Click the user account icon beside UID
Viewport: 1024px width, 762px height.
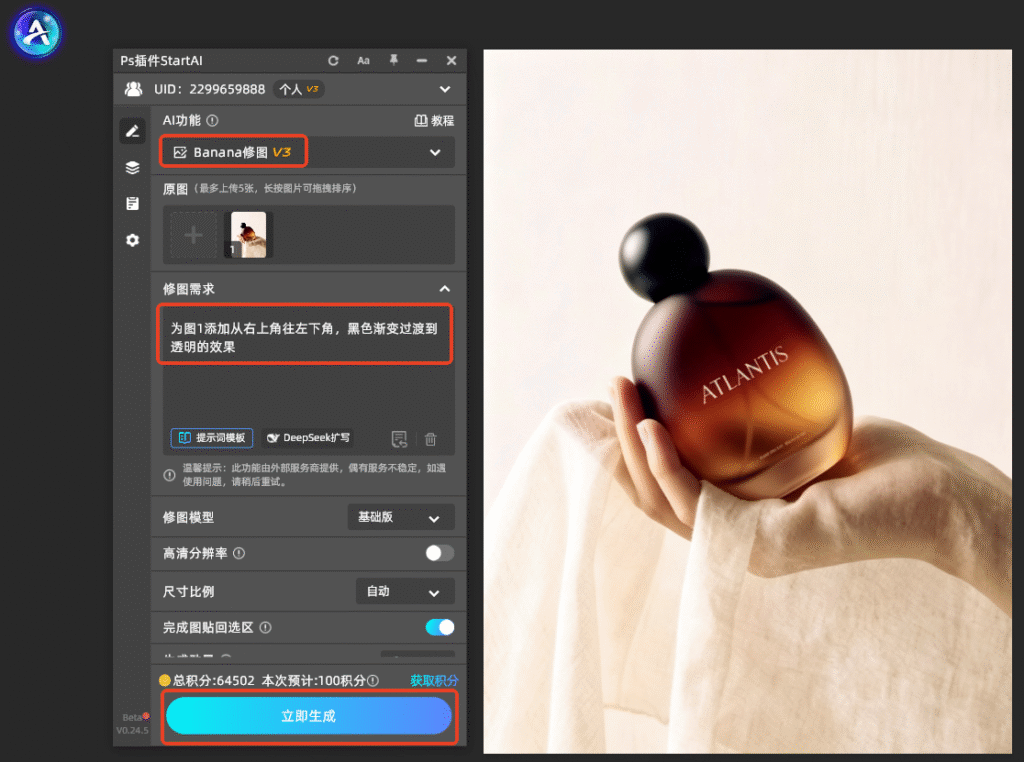[133, 89]
